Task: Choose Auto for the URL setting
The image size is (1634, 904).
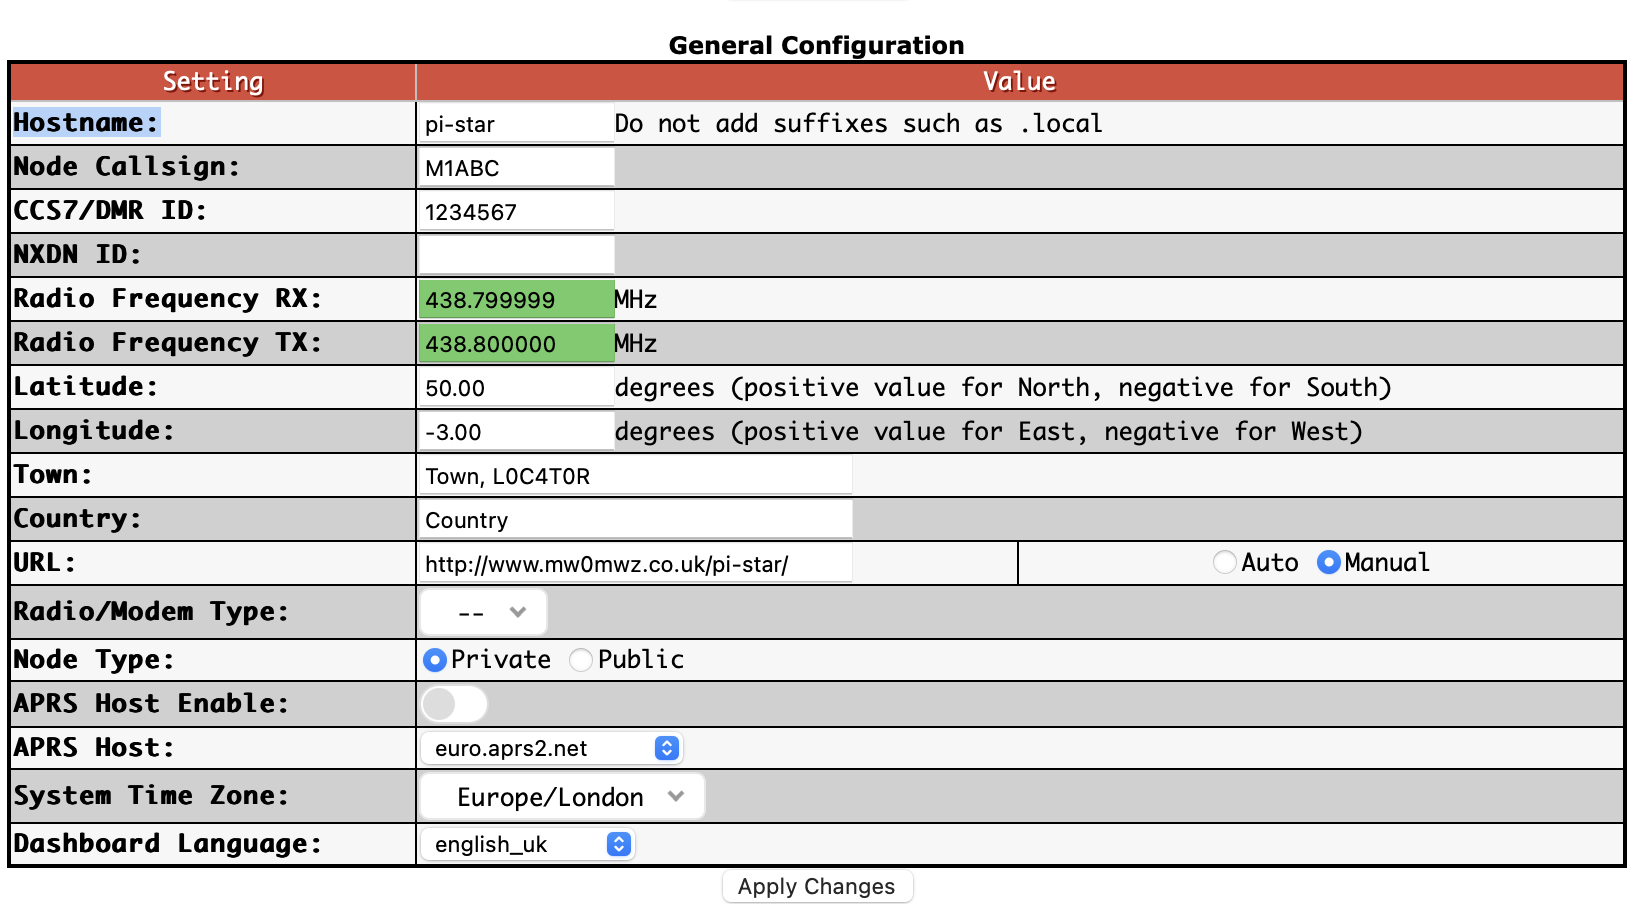Action: pyautogui.click(x=1224, y=562)
